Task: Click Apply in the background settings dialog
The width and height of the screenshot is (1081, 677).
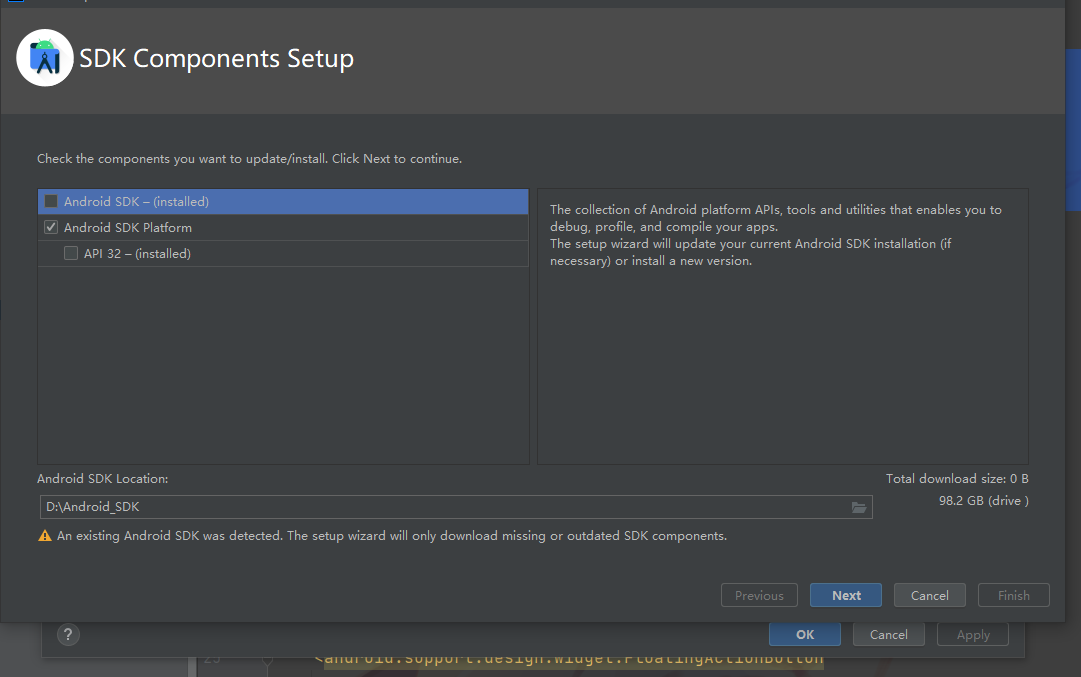Action: (x=973, y=634)
